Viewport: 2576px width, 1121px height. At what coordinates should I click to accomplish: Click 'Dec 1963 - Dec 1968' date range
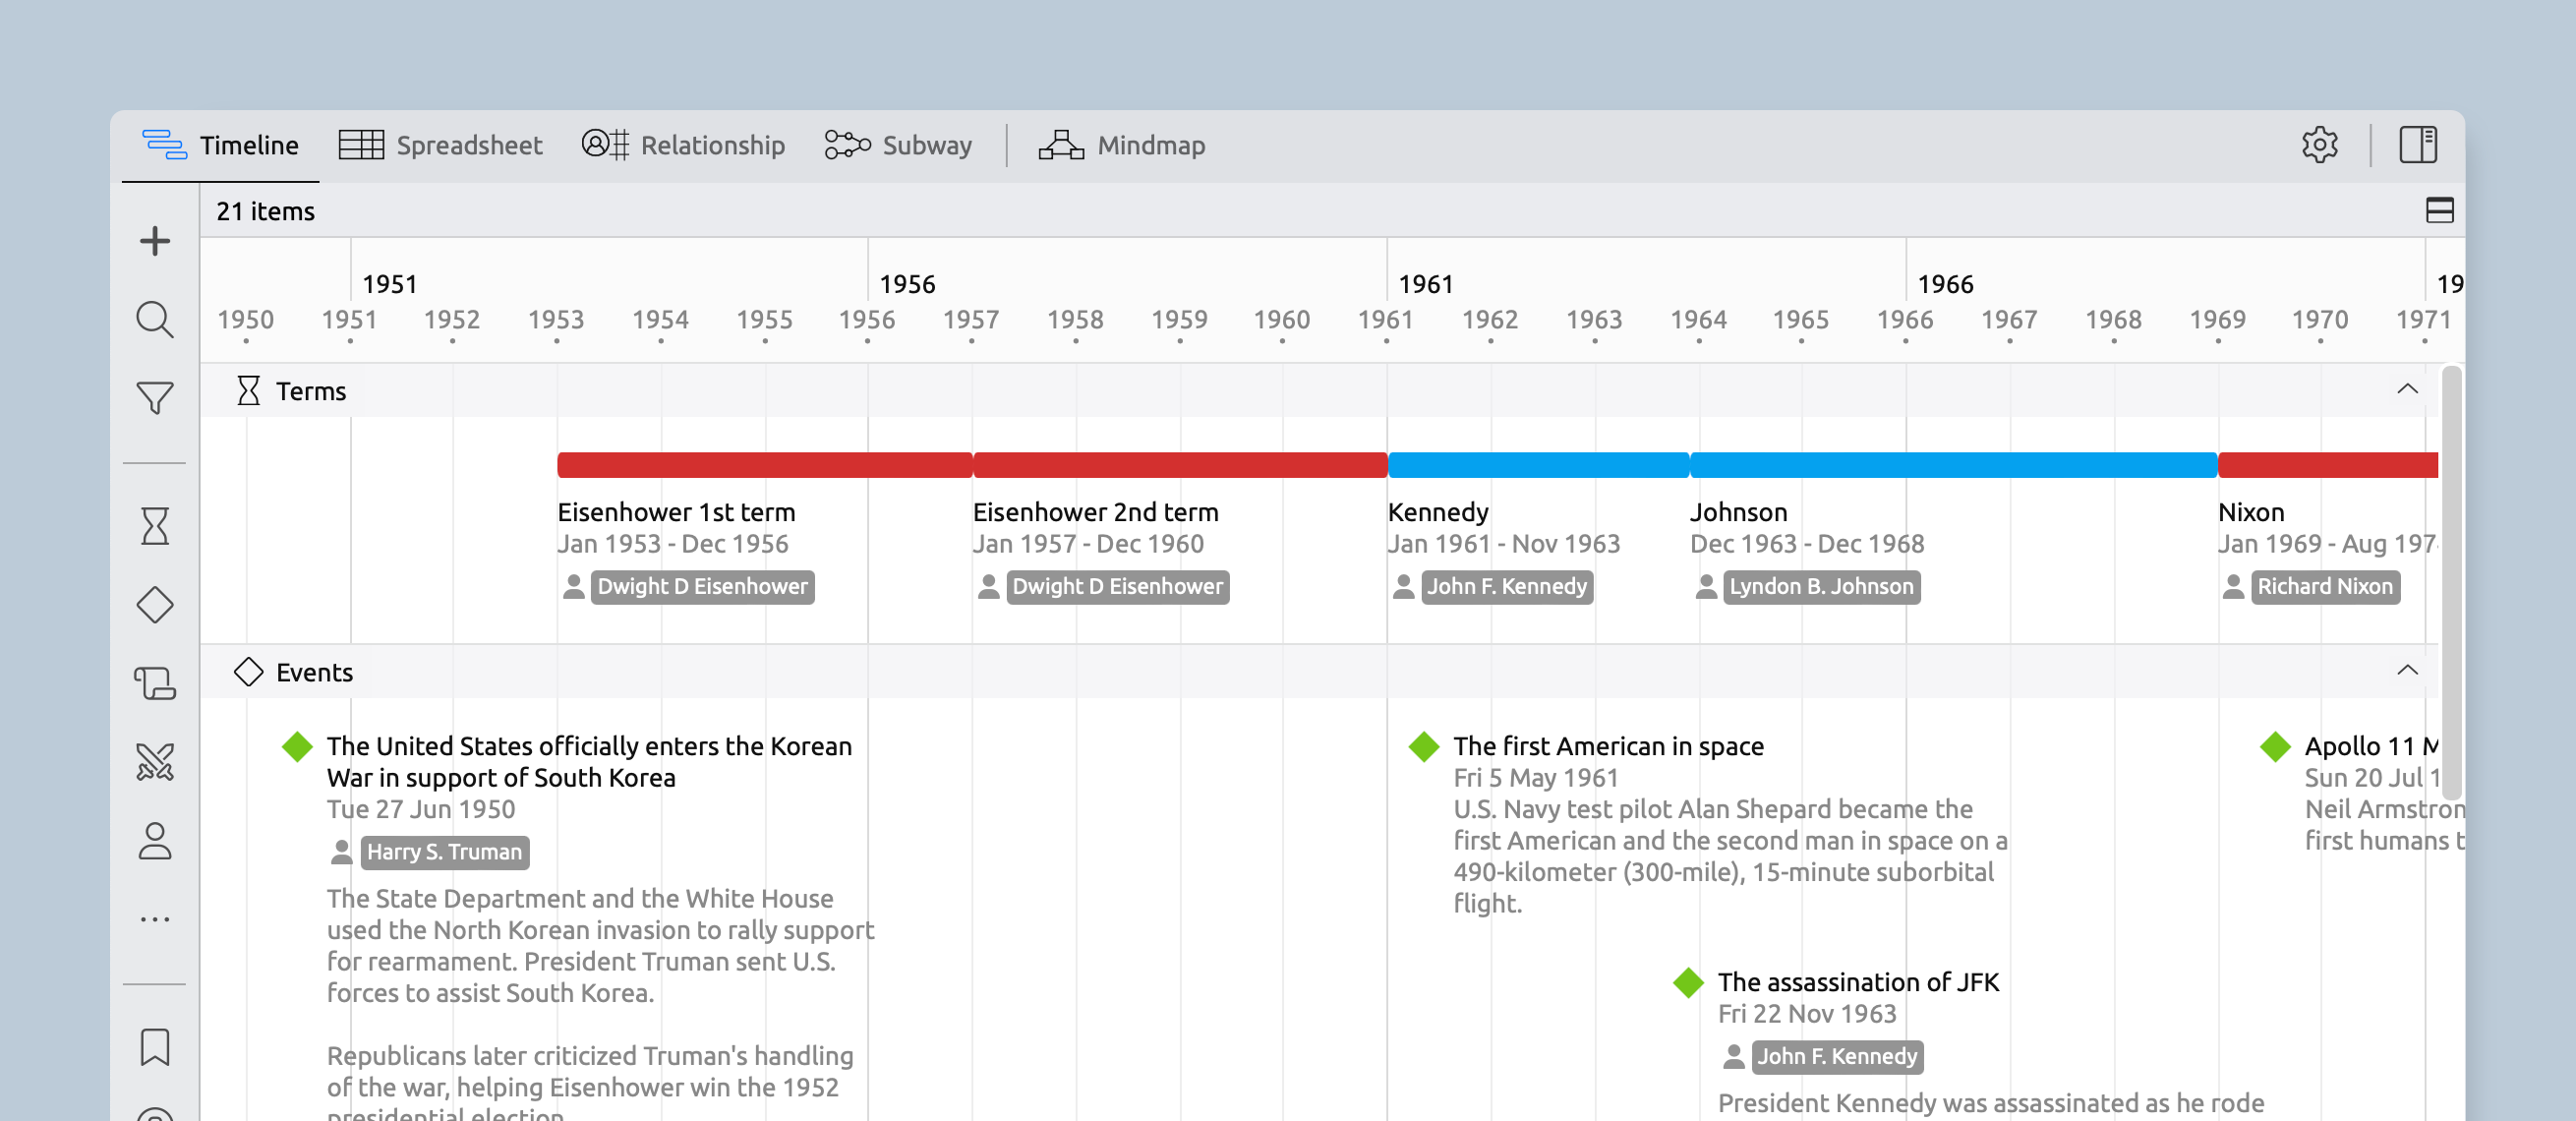click(1807, 544)
